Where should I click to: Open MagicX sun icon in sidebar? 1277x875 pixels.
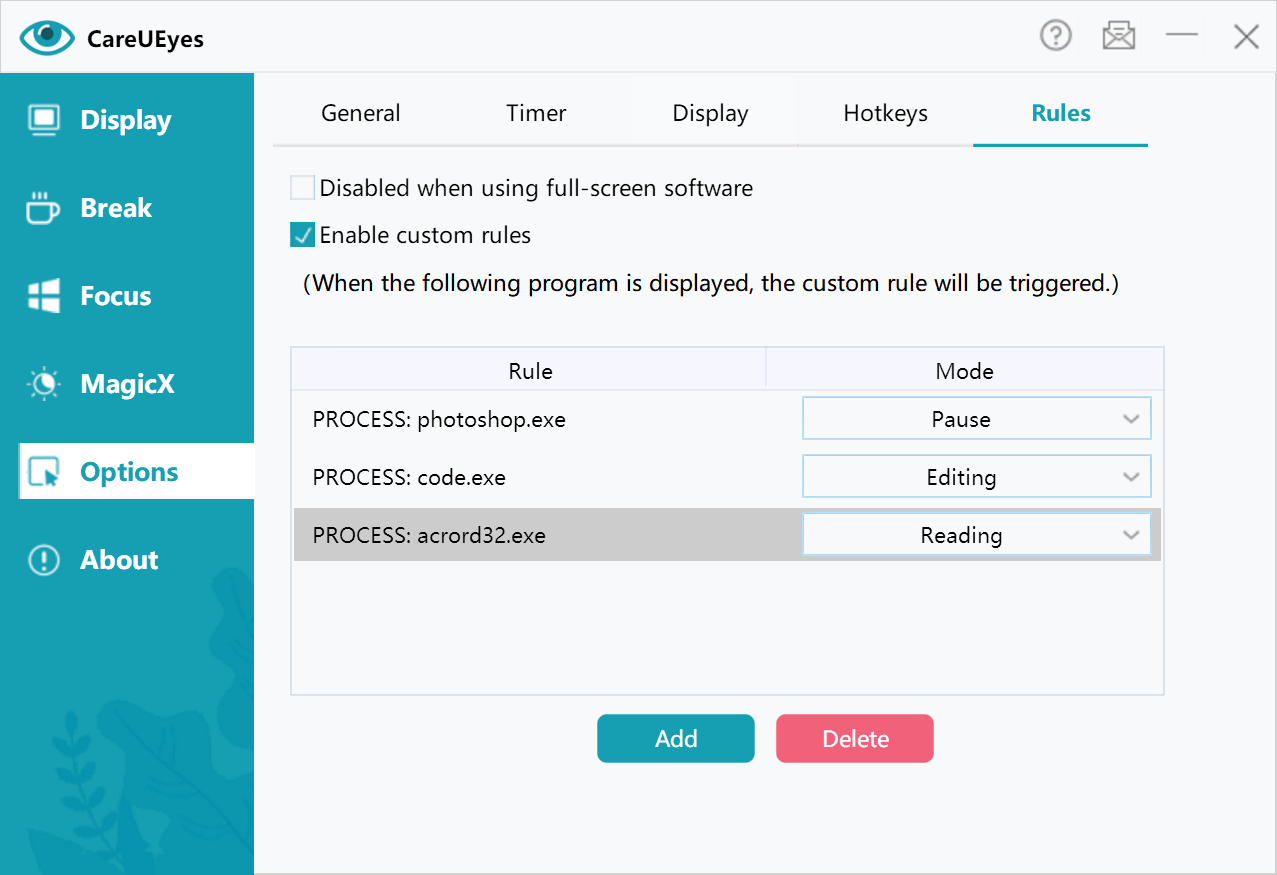point(44,384)
